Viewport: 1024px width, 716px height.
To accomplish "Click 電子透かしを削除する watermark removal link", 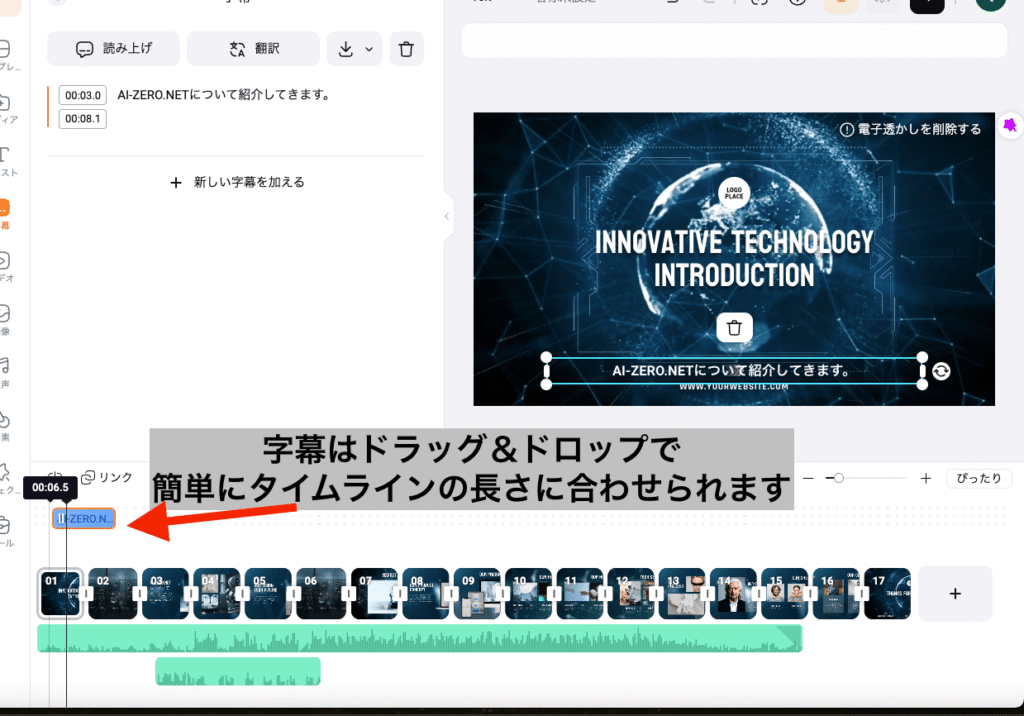I will [x=910, y=129].
